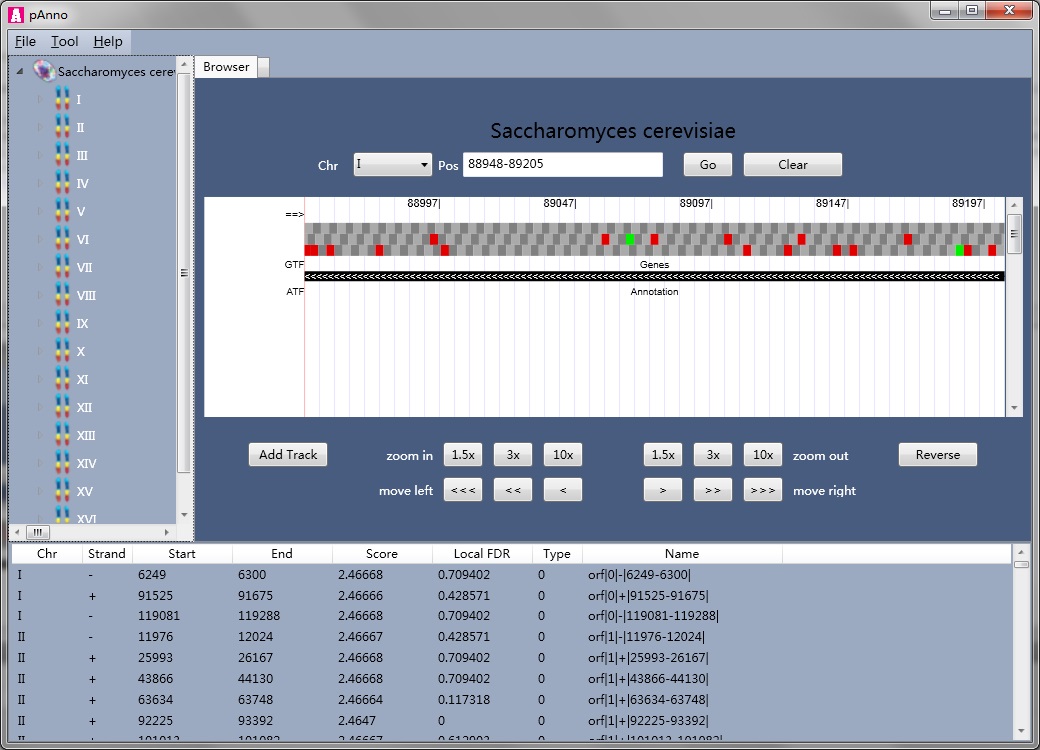Image resolution: width=1040 pixels, height=750 pixels.
Task: Click the black Genes GTF track bar
Action: (x=654, y=276)
